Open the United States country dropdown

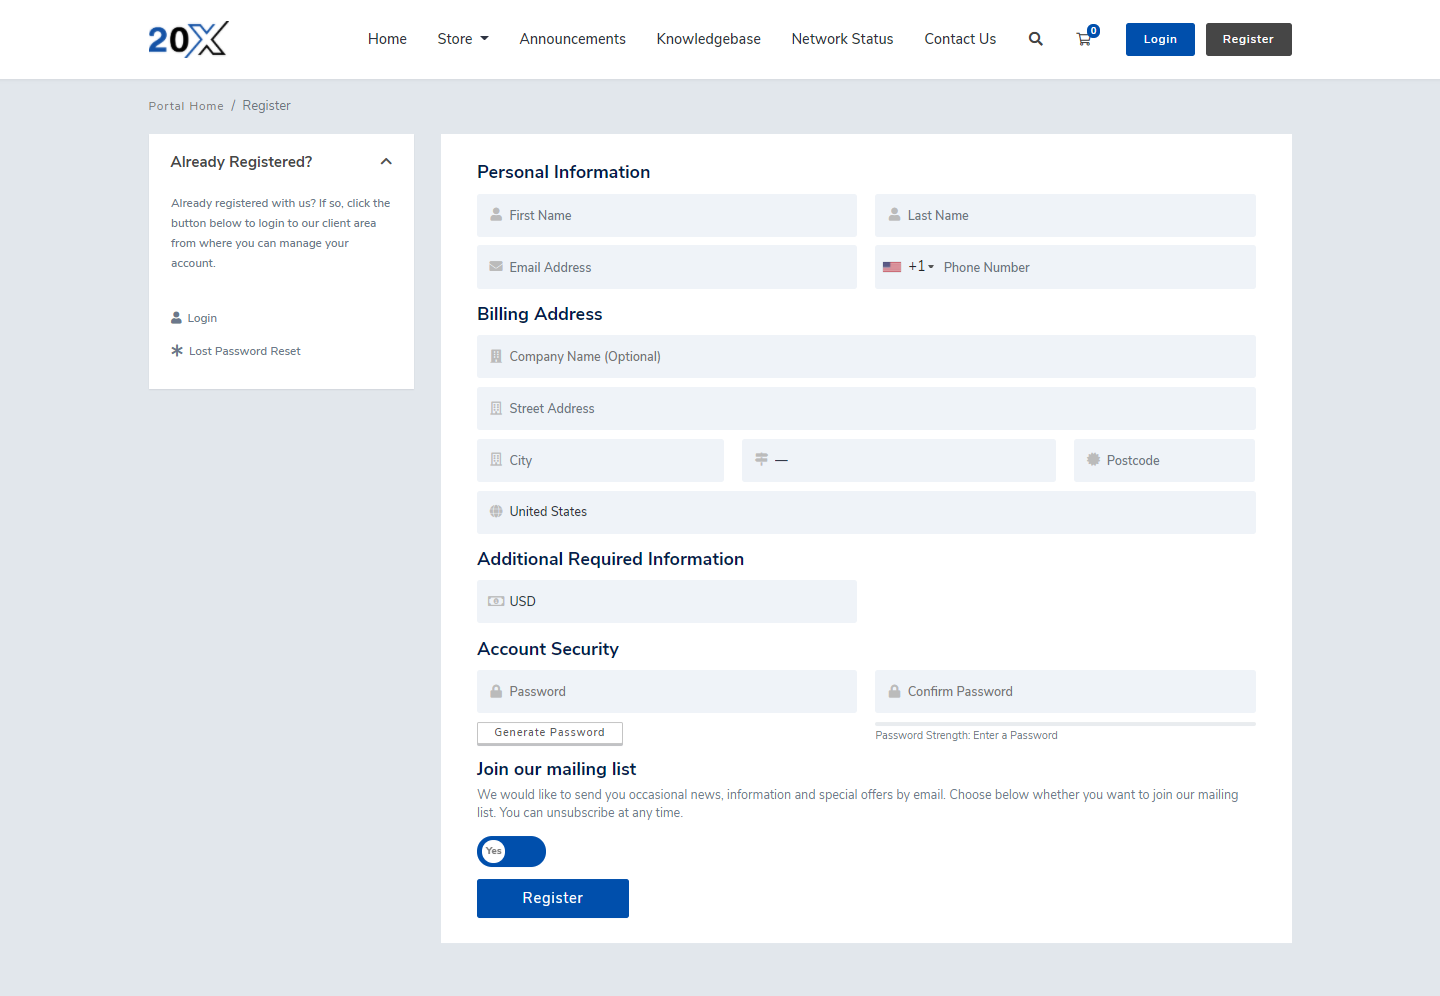coord(865,512)
